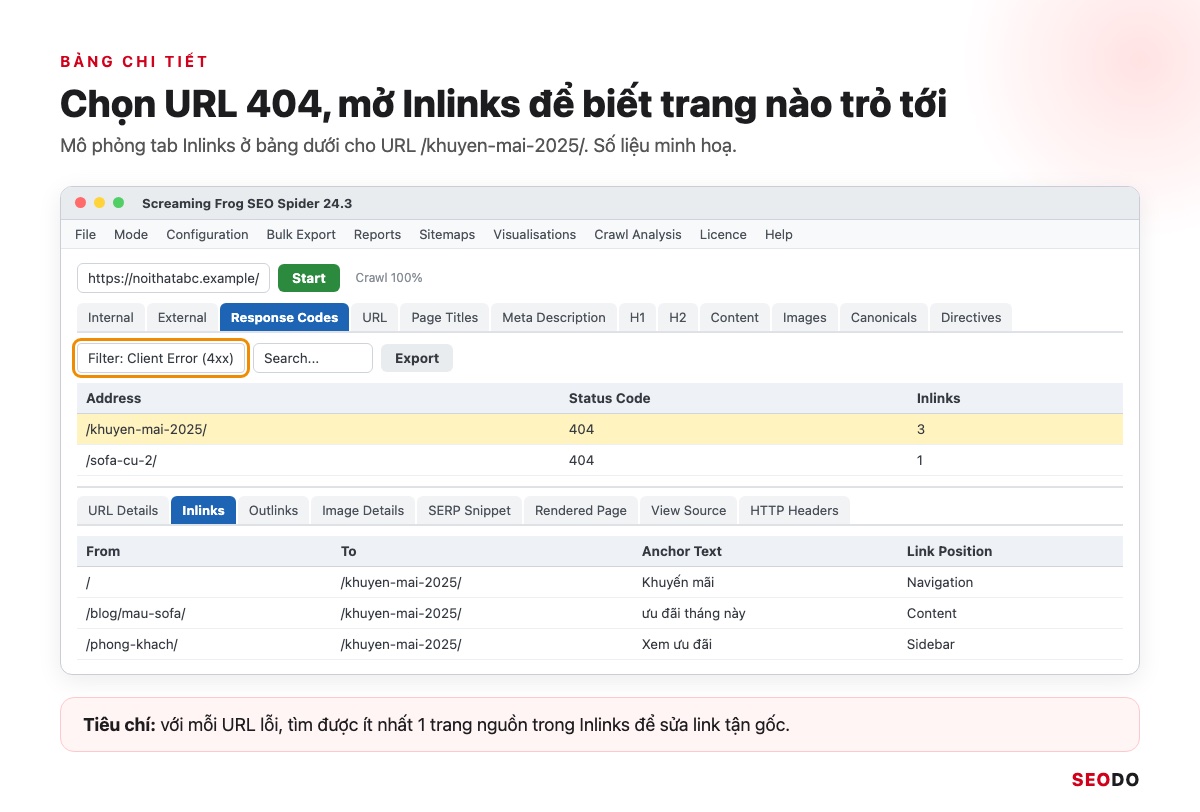
Task: Open the Outlinks bottom tab
Action: (x=274, y=510)
